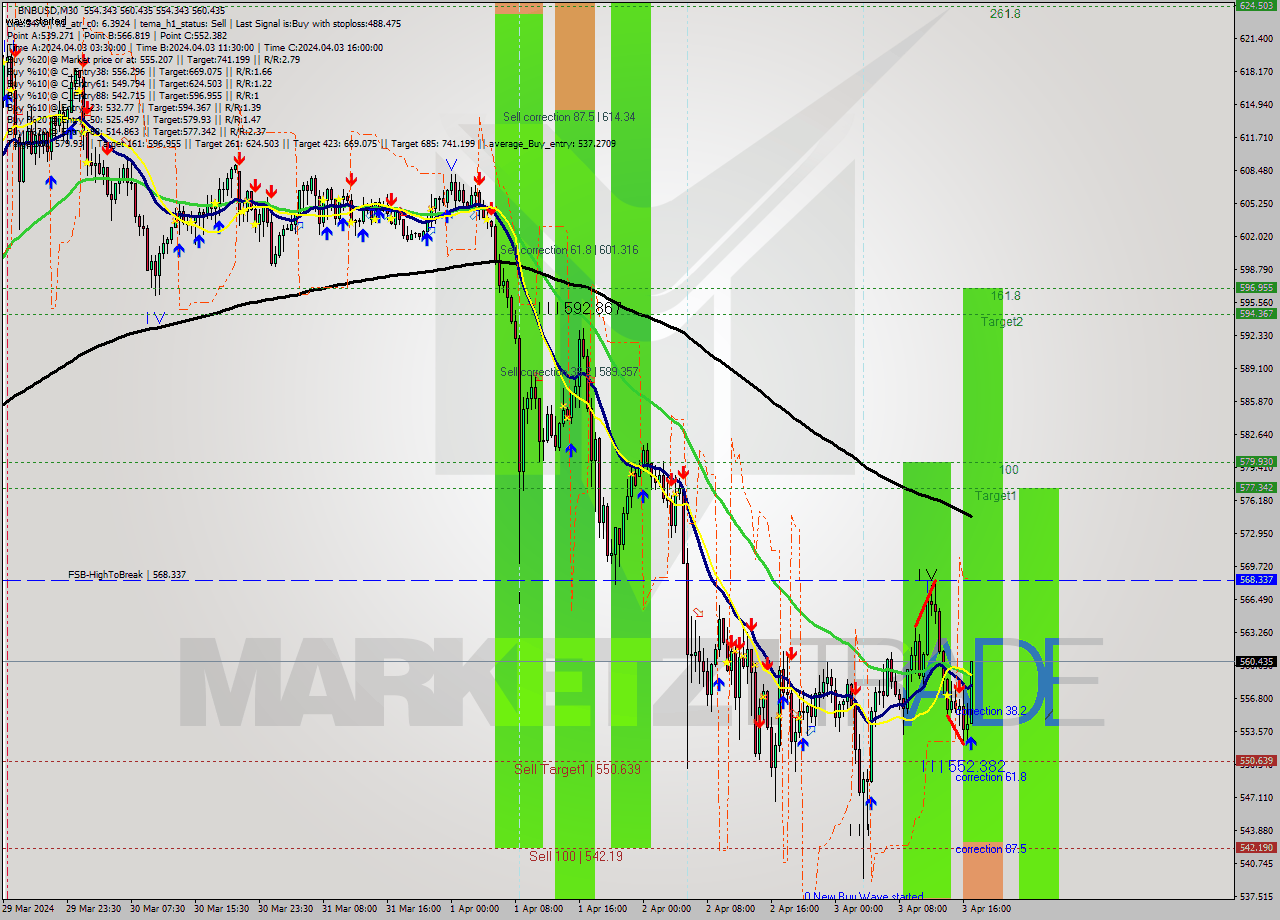Click the 'correction 61.8' blue label
This screenshot has width=1280, height=920.
tap(990, 777)
